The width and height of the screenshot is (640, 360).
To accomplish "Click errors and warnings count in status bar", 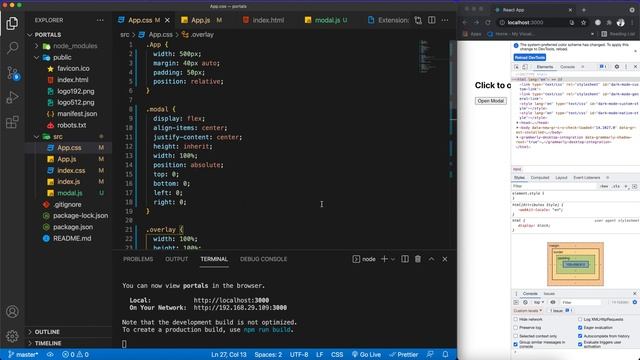I will (76, 354).
